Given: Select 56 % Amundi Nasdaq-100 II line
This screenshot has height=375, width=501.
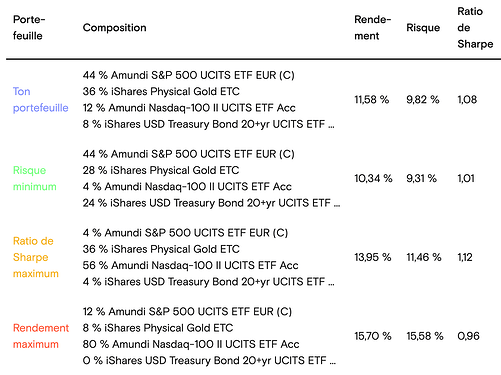Looking at the screenshot, I should 190,265.
